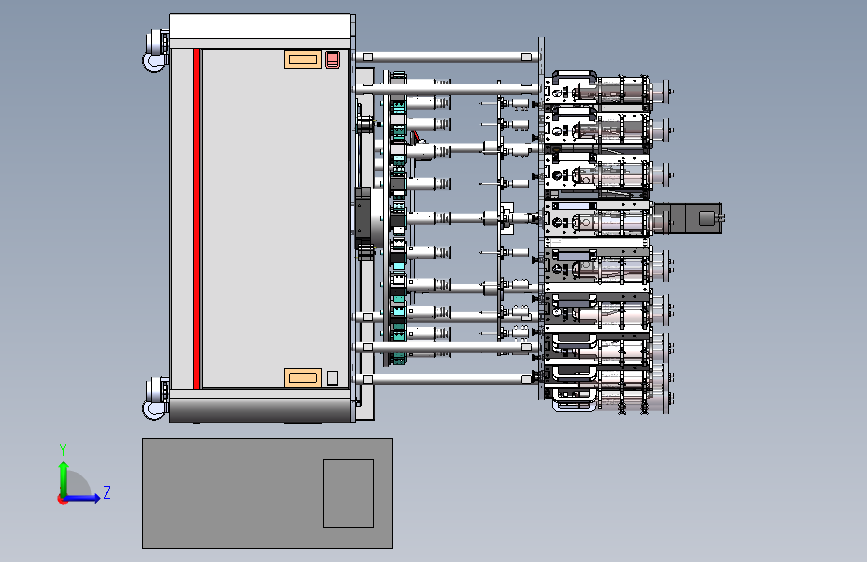Pick the dark motor protruding at far right
The height and width of the screenshot is (562, 867).
point(687,218)
